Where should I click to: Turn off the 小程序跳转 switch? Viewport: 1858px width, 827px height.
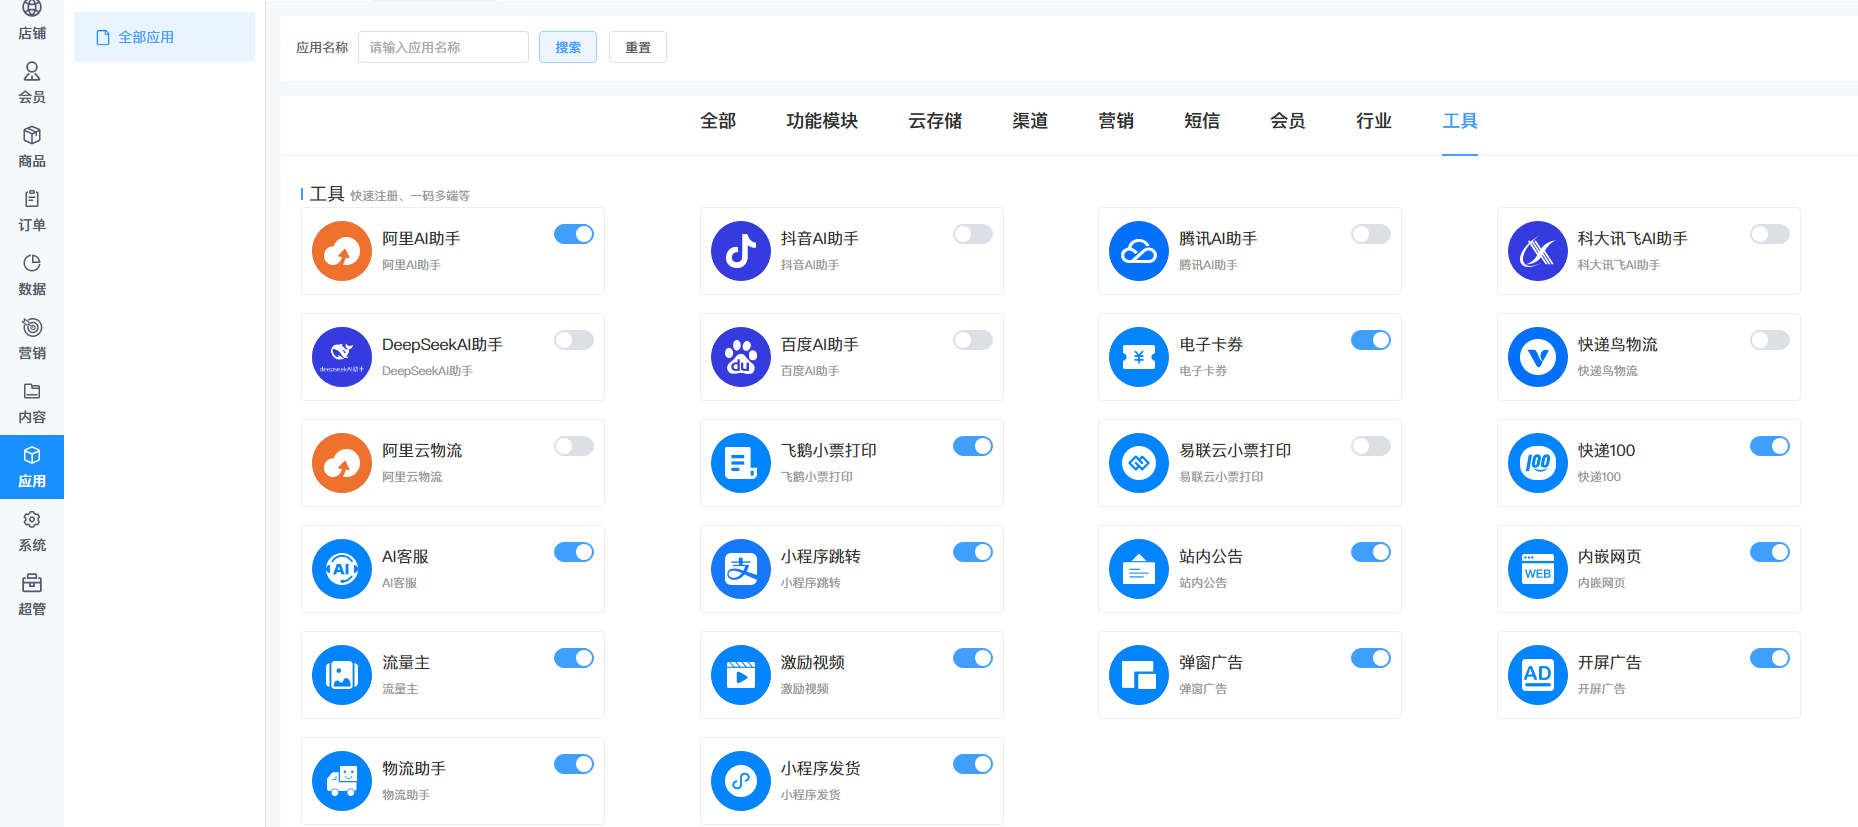973,552
